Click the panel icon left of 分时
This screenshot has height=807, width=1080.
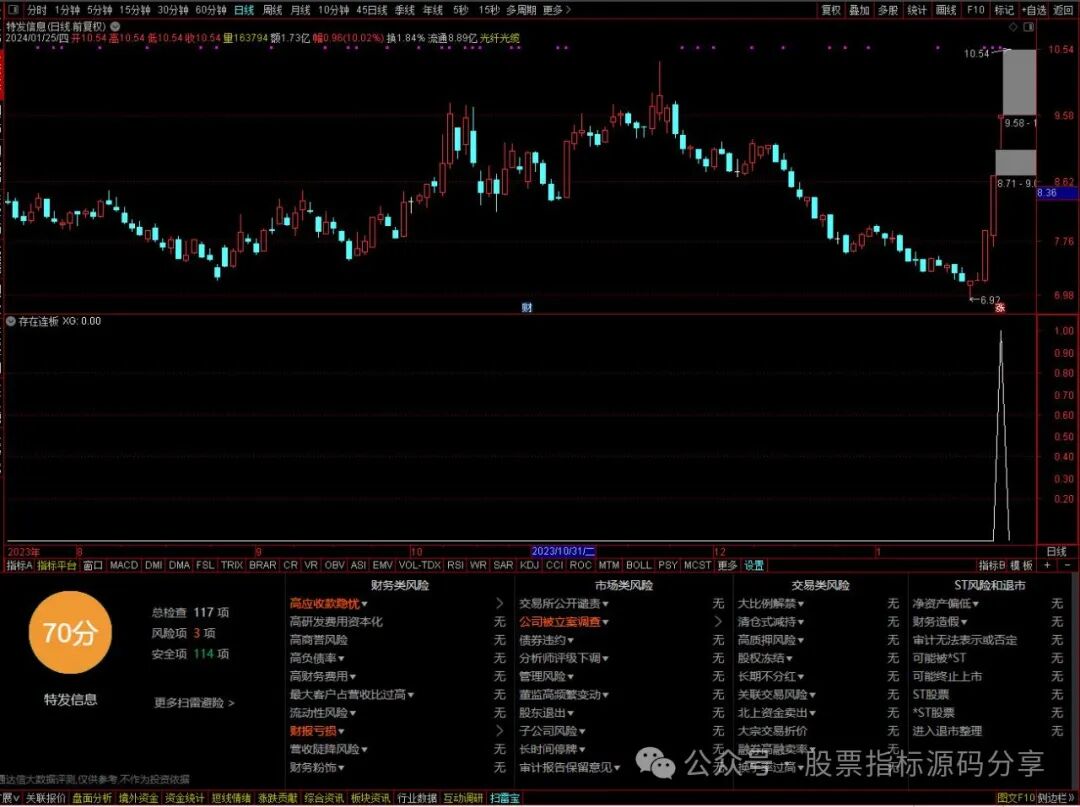click(x=12, y=10)
